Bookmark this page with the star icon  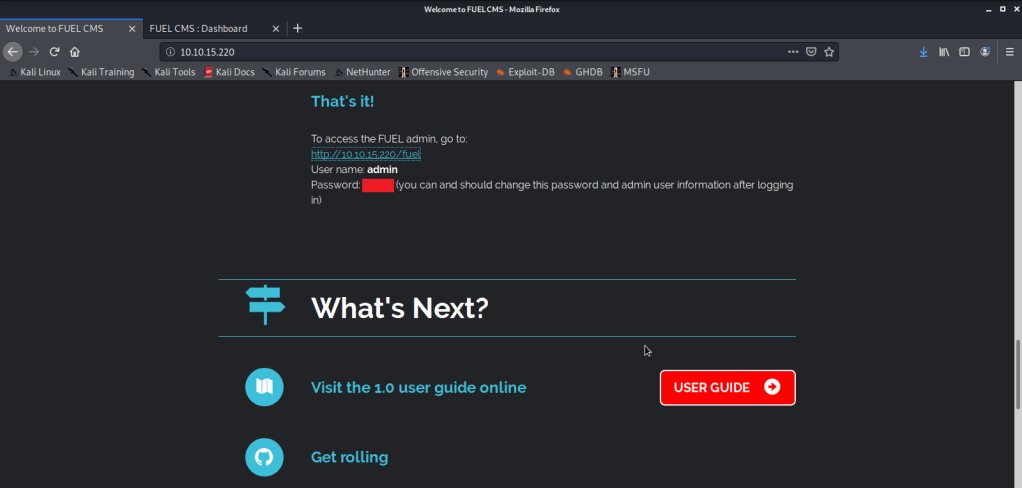coord(830,51)
